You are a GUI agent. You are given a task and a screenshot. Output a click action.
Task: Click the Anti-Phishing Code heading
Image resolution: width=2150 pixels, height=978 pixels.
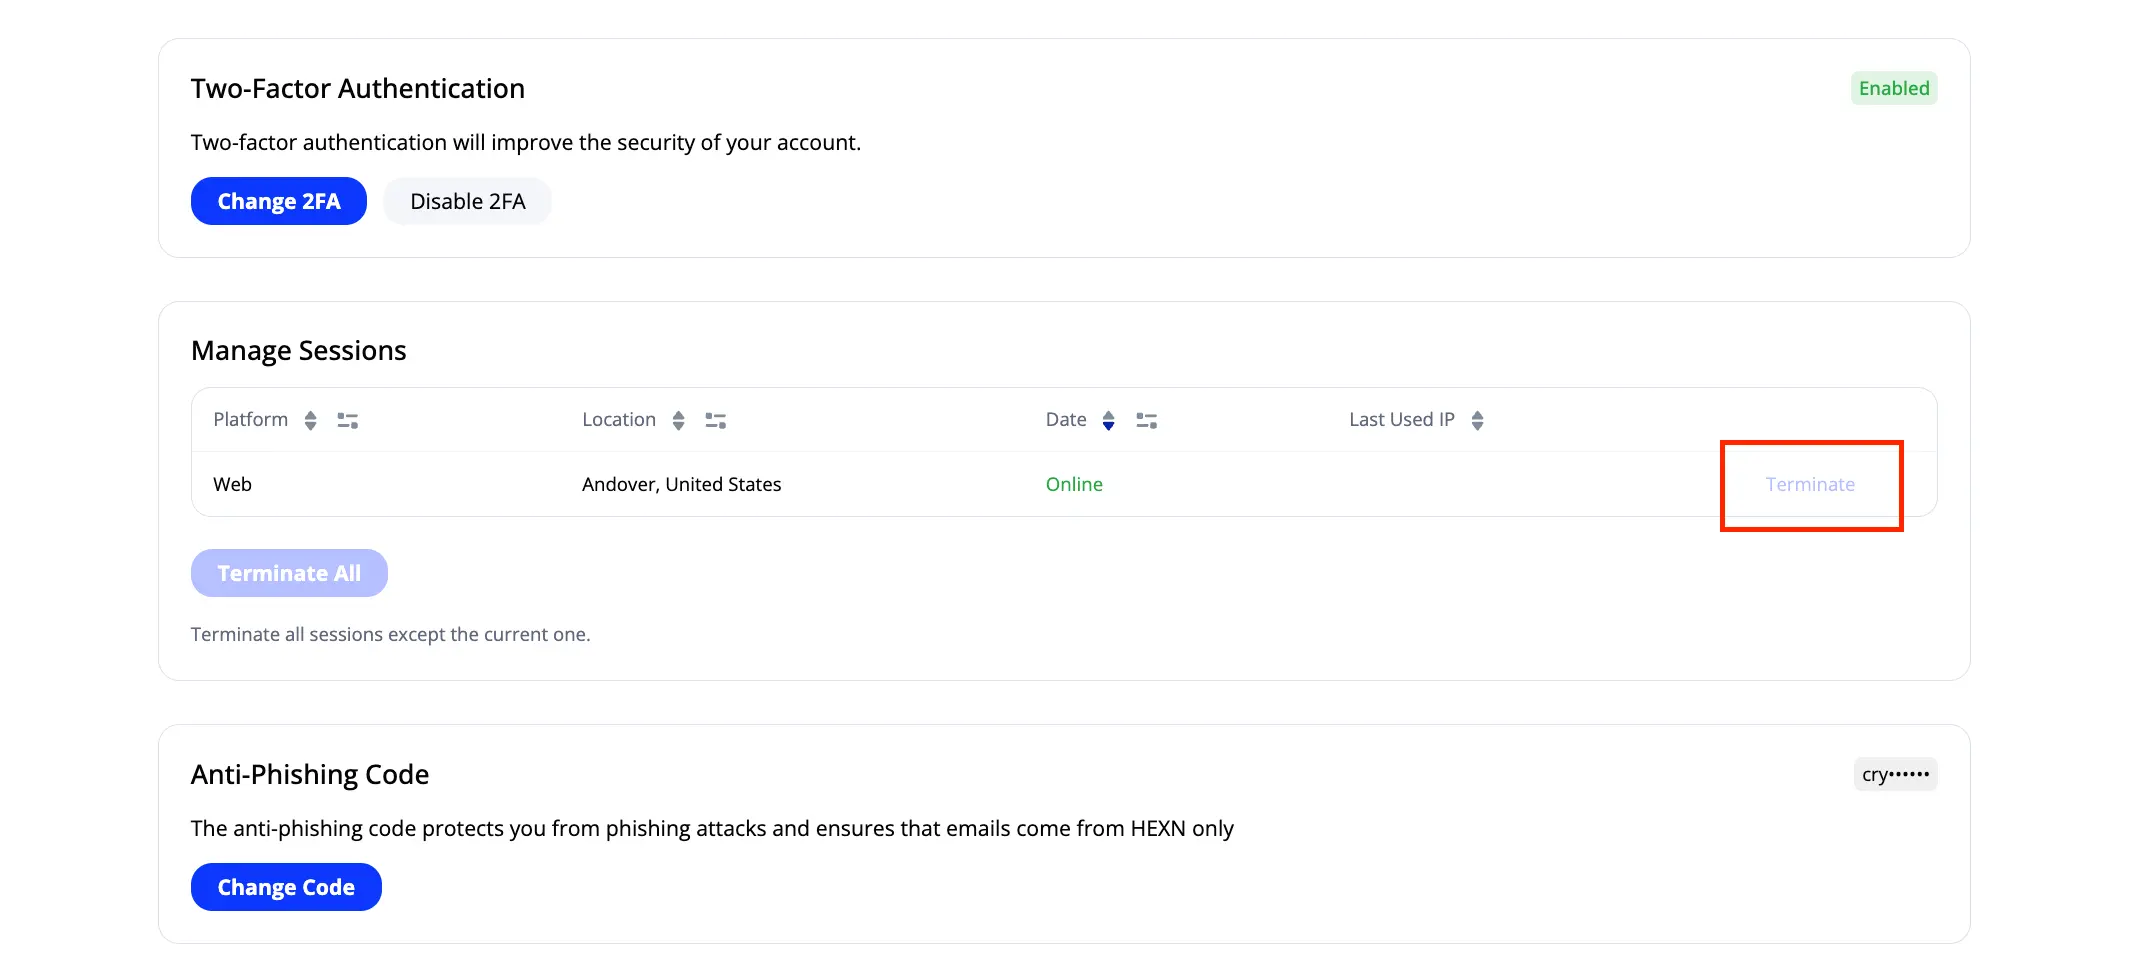tap(310, 775)
